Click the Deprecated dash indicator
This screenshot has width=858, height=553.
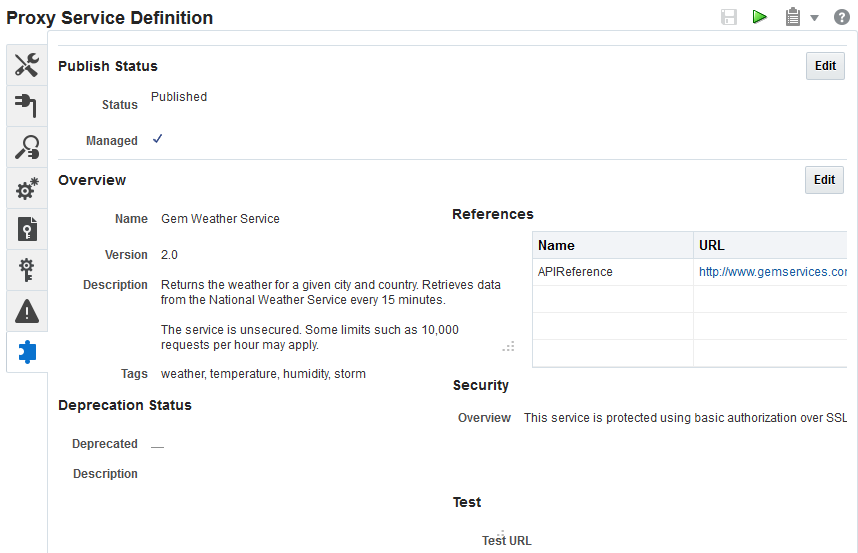158,447
